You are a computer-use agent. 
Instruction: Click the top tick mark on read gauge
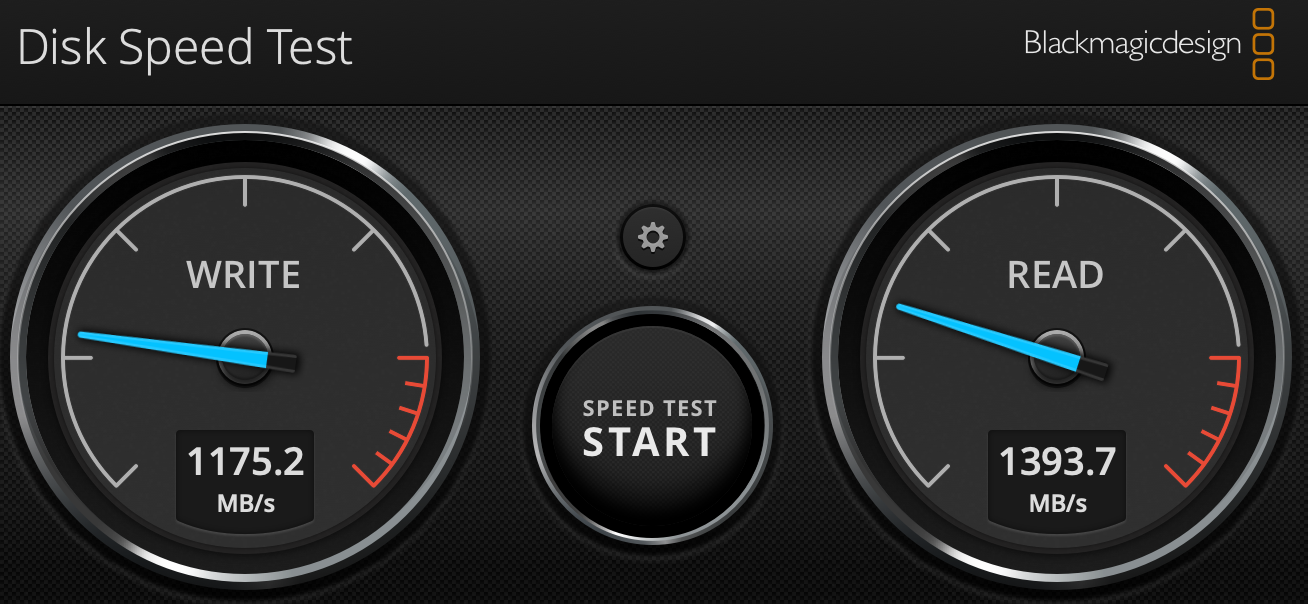(x=1057, y=191)
